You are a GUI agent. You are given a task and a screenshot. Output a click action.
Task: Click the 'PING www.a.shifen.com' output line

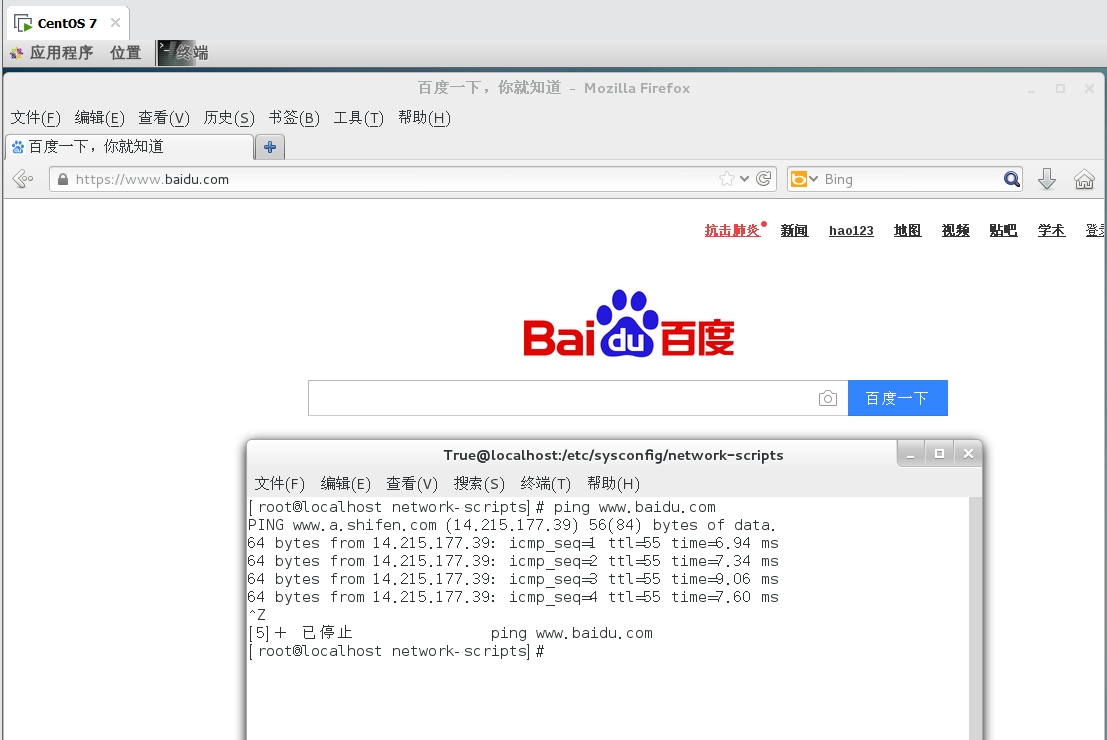[x=511, y=525]
